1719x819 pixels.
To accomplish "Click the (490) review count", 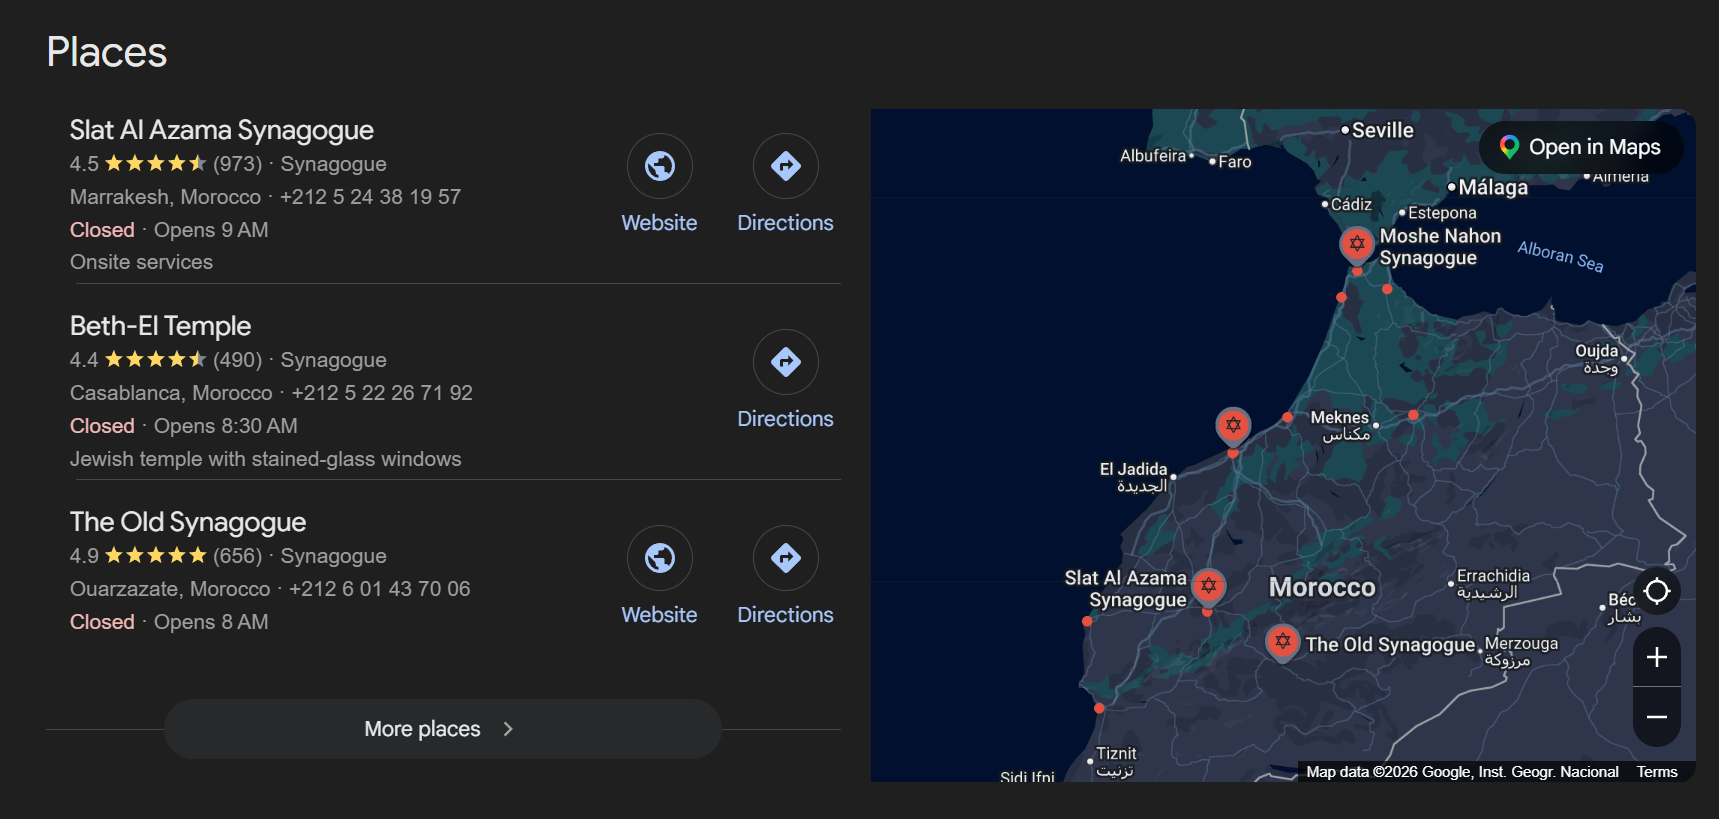I will coord(237,360).
